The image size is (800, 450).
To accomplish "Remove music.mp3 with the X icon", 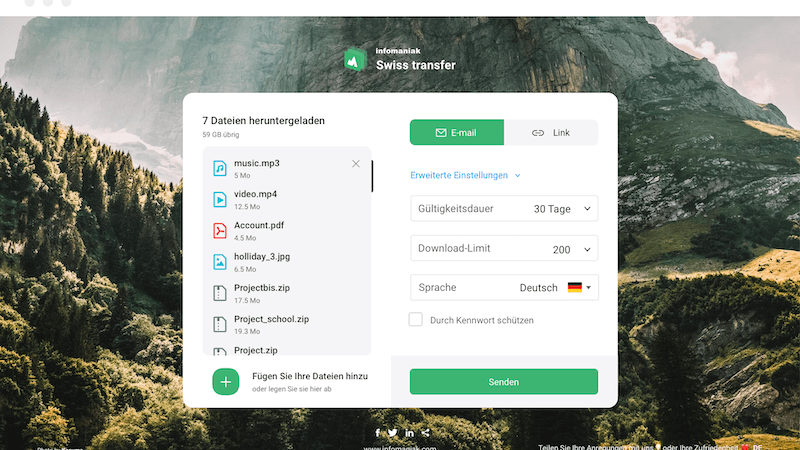I will coord(356,164).
